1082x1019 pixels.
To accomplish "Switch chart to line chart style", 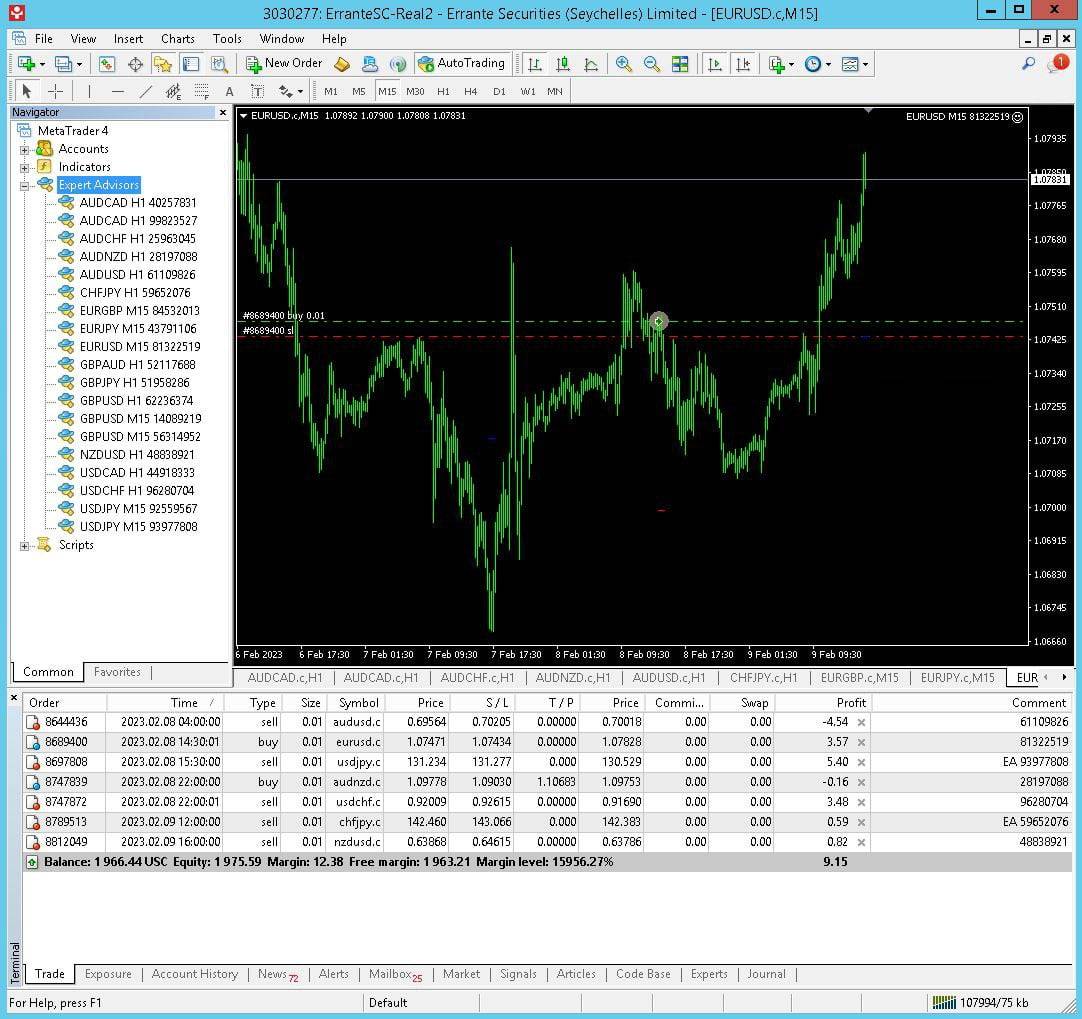I will click(x=591, y=64).
